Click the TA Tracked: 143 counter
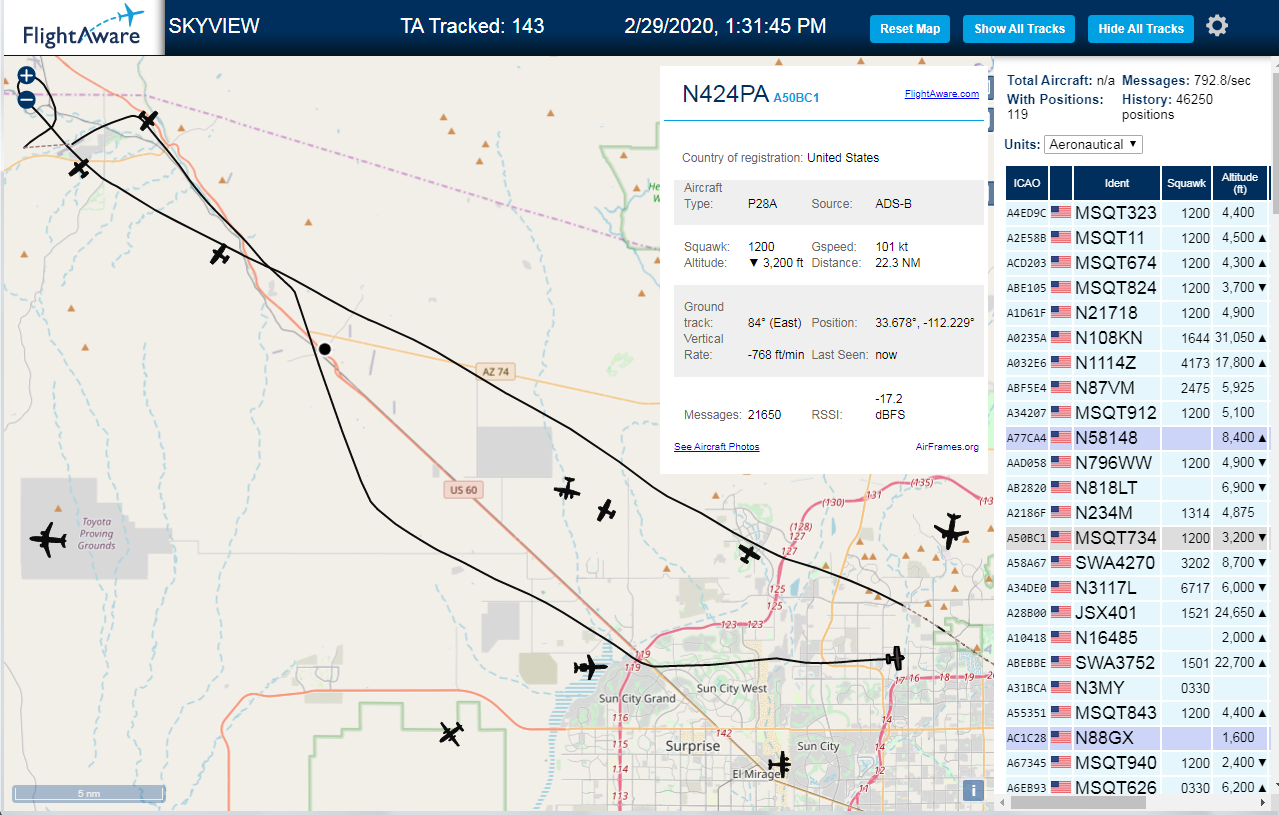This screenshot has height=815, width=1279. tap(472, 26)
